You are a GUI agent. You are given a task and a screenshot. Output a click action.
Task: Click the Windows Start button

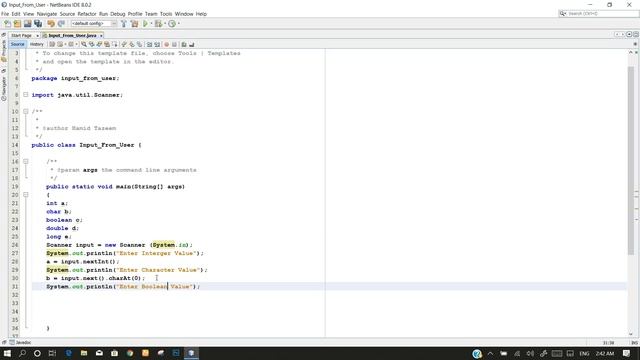(7, 353)
